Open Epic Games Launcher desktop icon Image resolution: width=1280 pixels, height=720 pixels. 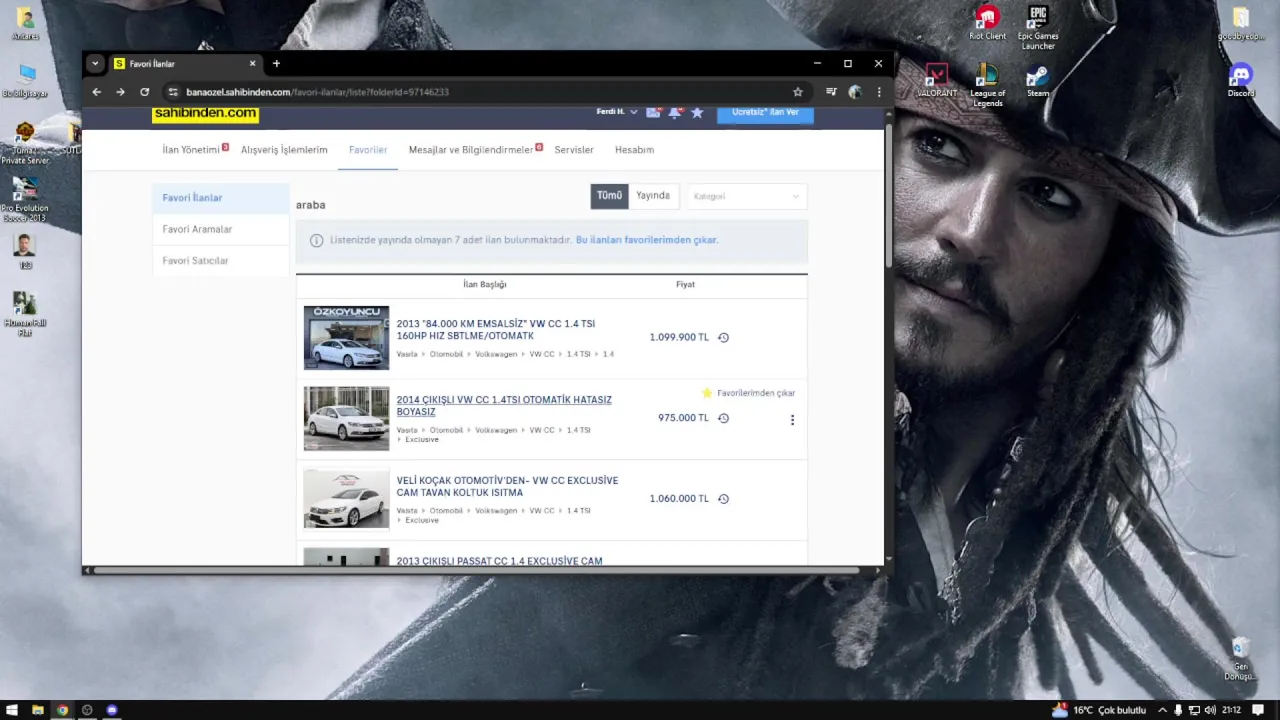pyautogui.click(x=1038, y=27)
